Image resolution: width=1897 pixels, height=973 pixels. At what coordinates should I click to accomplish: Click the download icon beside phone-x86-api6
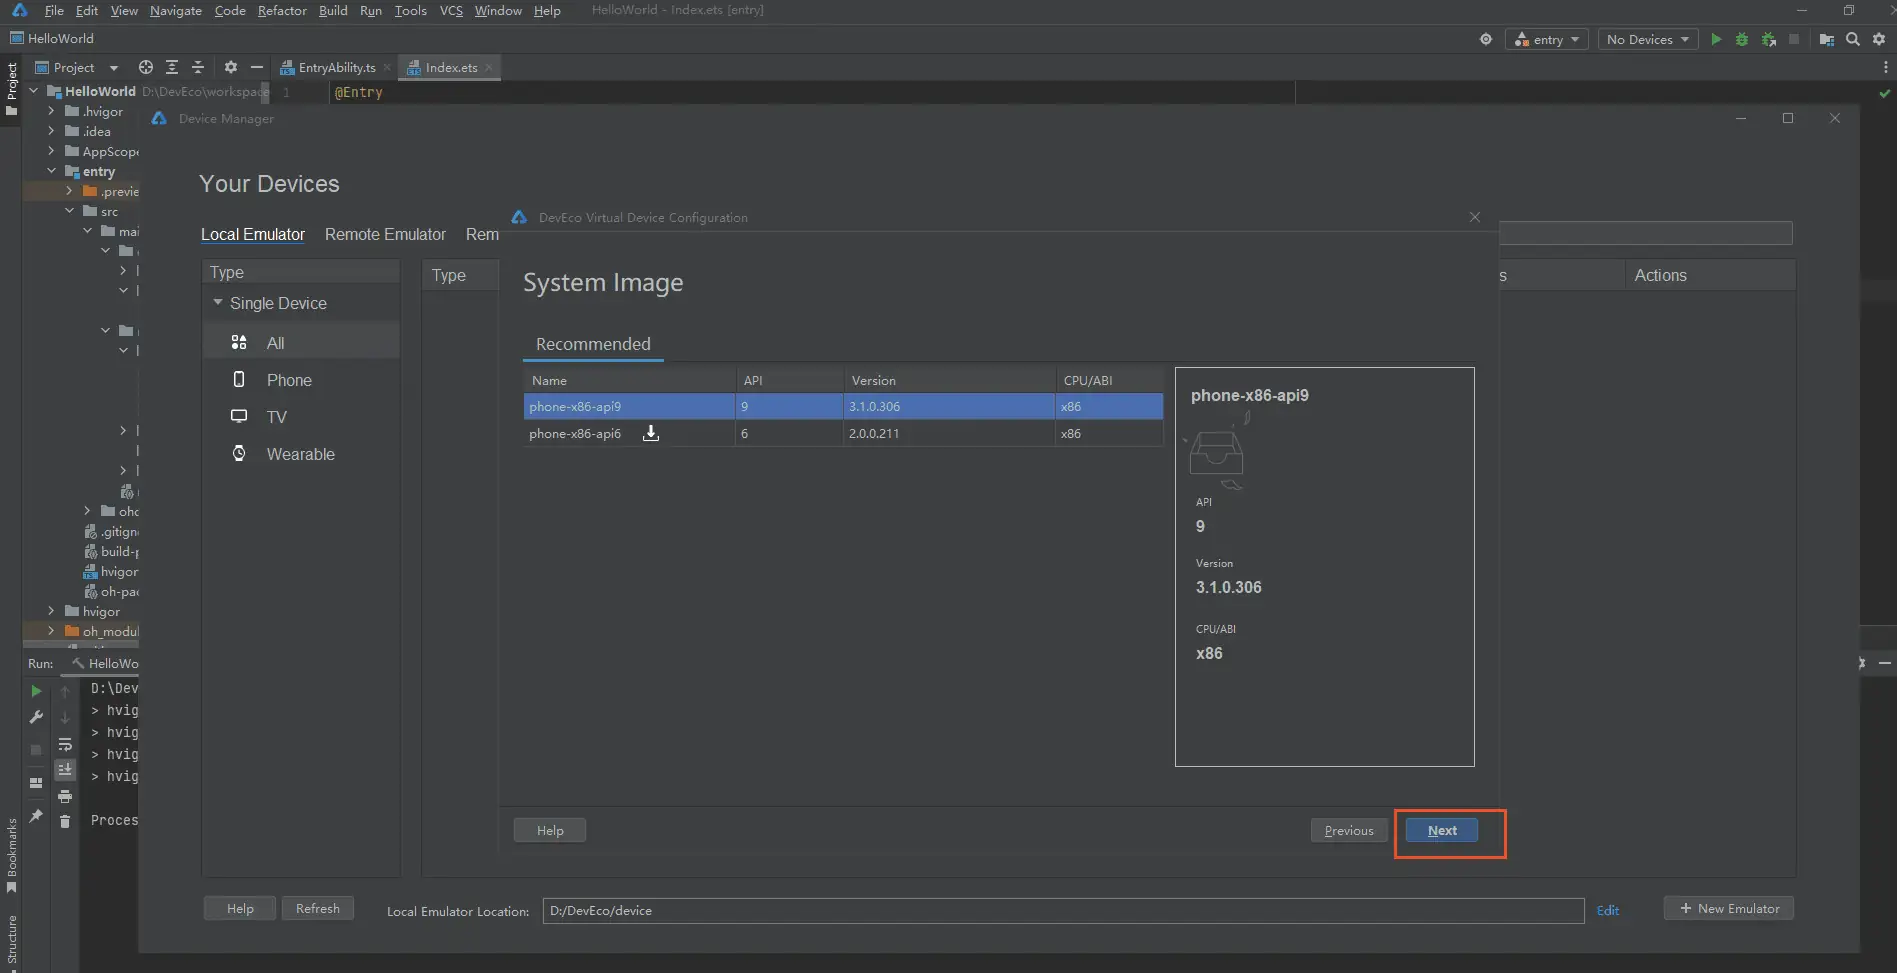click(650, 433)
